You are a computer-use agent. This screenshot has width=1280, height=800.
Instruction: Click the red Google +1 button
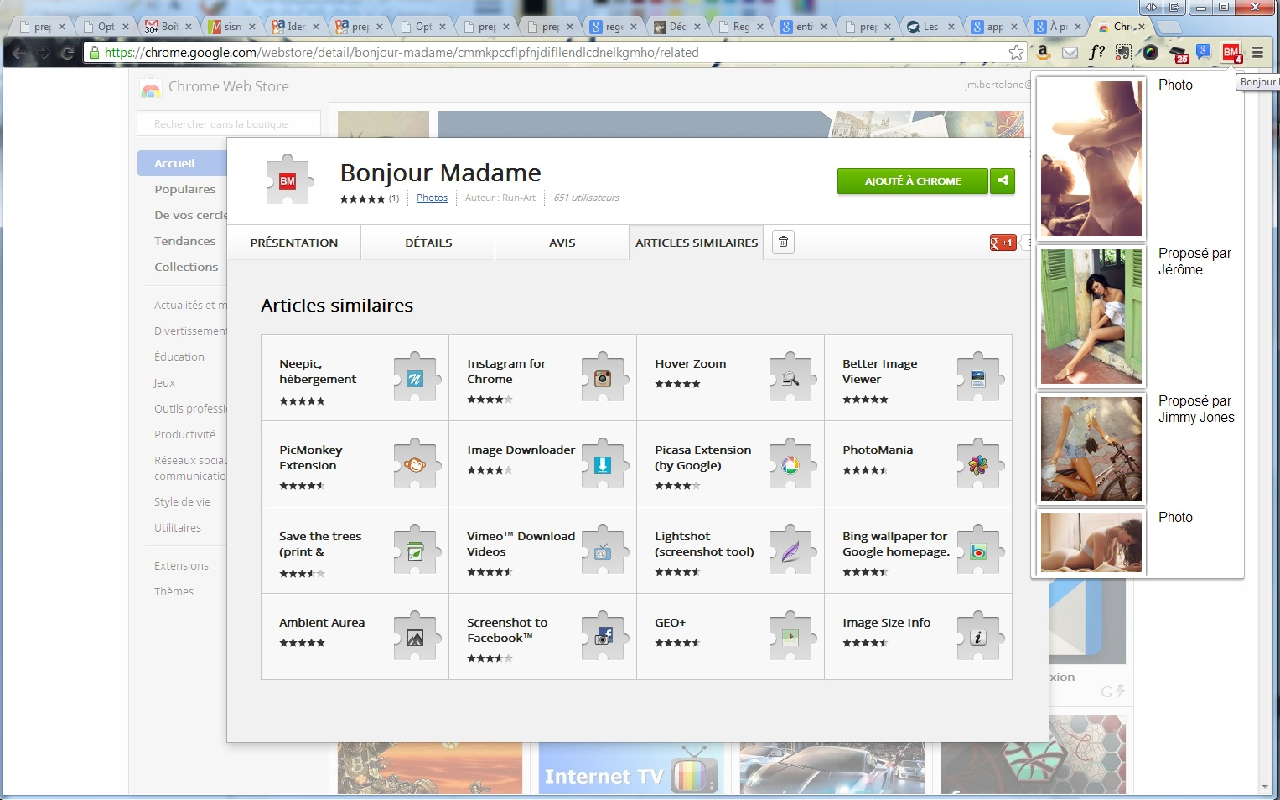tap(1003, 242)
